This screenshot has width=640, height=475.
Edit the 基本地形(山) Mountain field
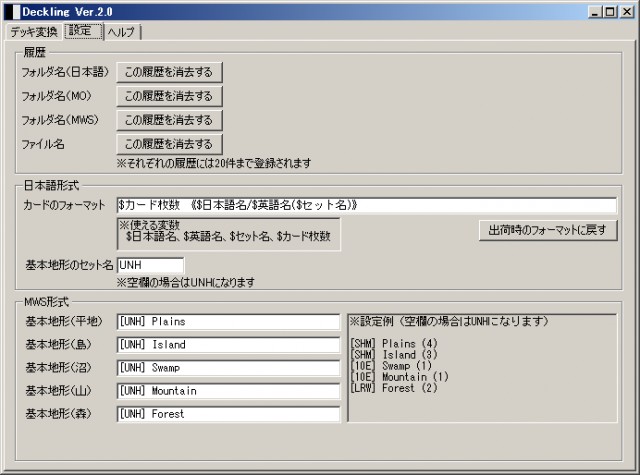tap(228, 391)
